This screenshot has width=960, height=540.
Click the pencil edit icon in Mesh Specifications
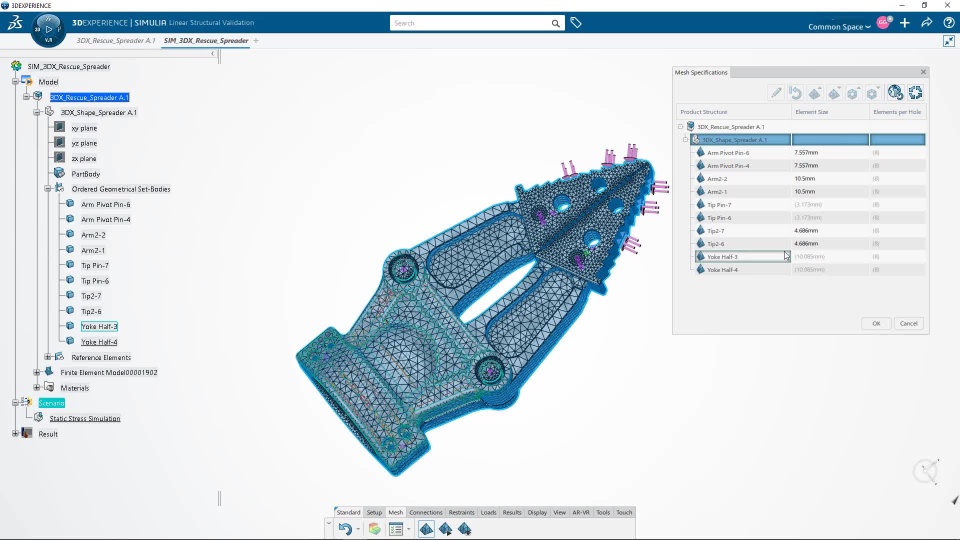point(776,92)
